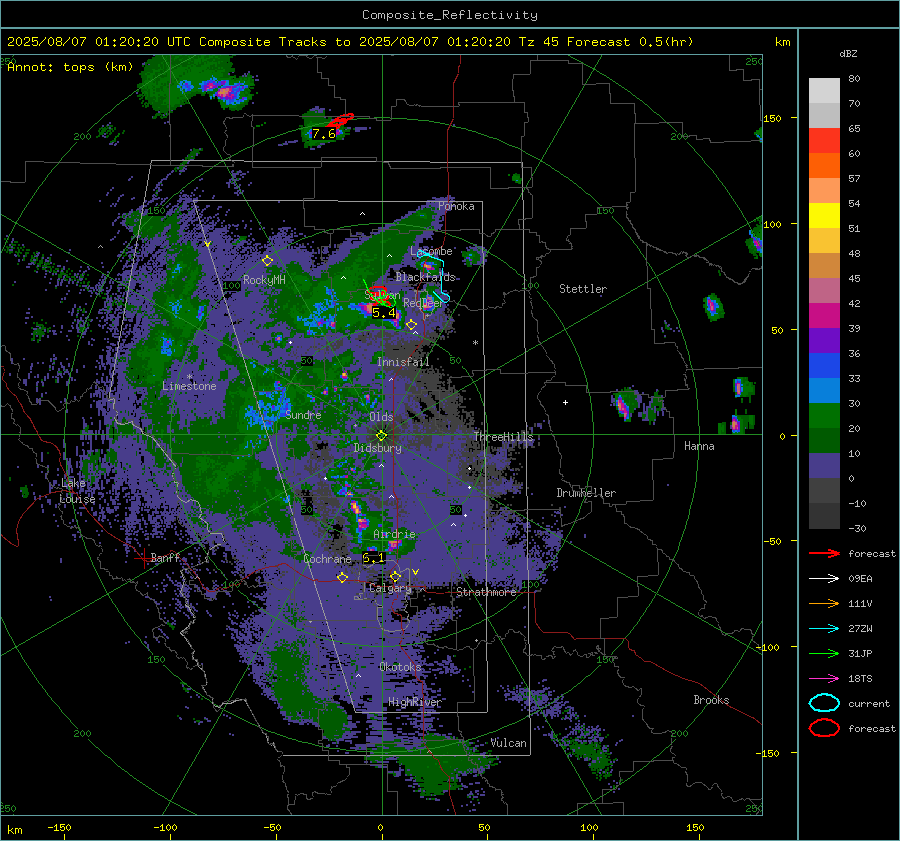Click the yellow diamond marker near RockyMH
This screenshot has height=841, width=900.
267,261
